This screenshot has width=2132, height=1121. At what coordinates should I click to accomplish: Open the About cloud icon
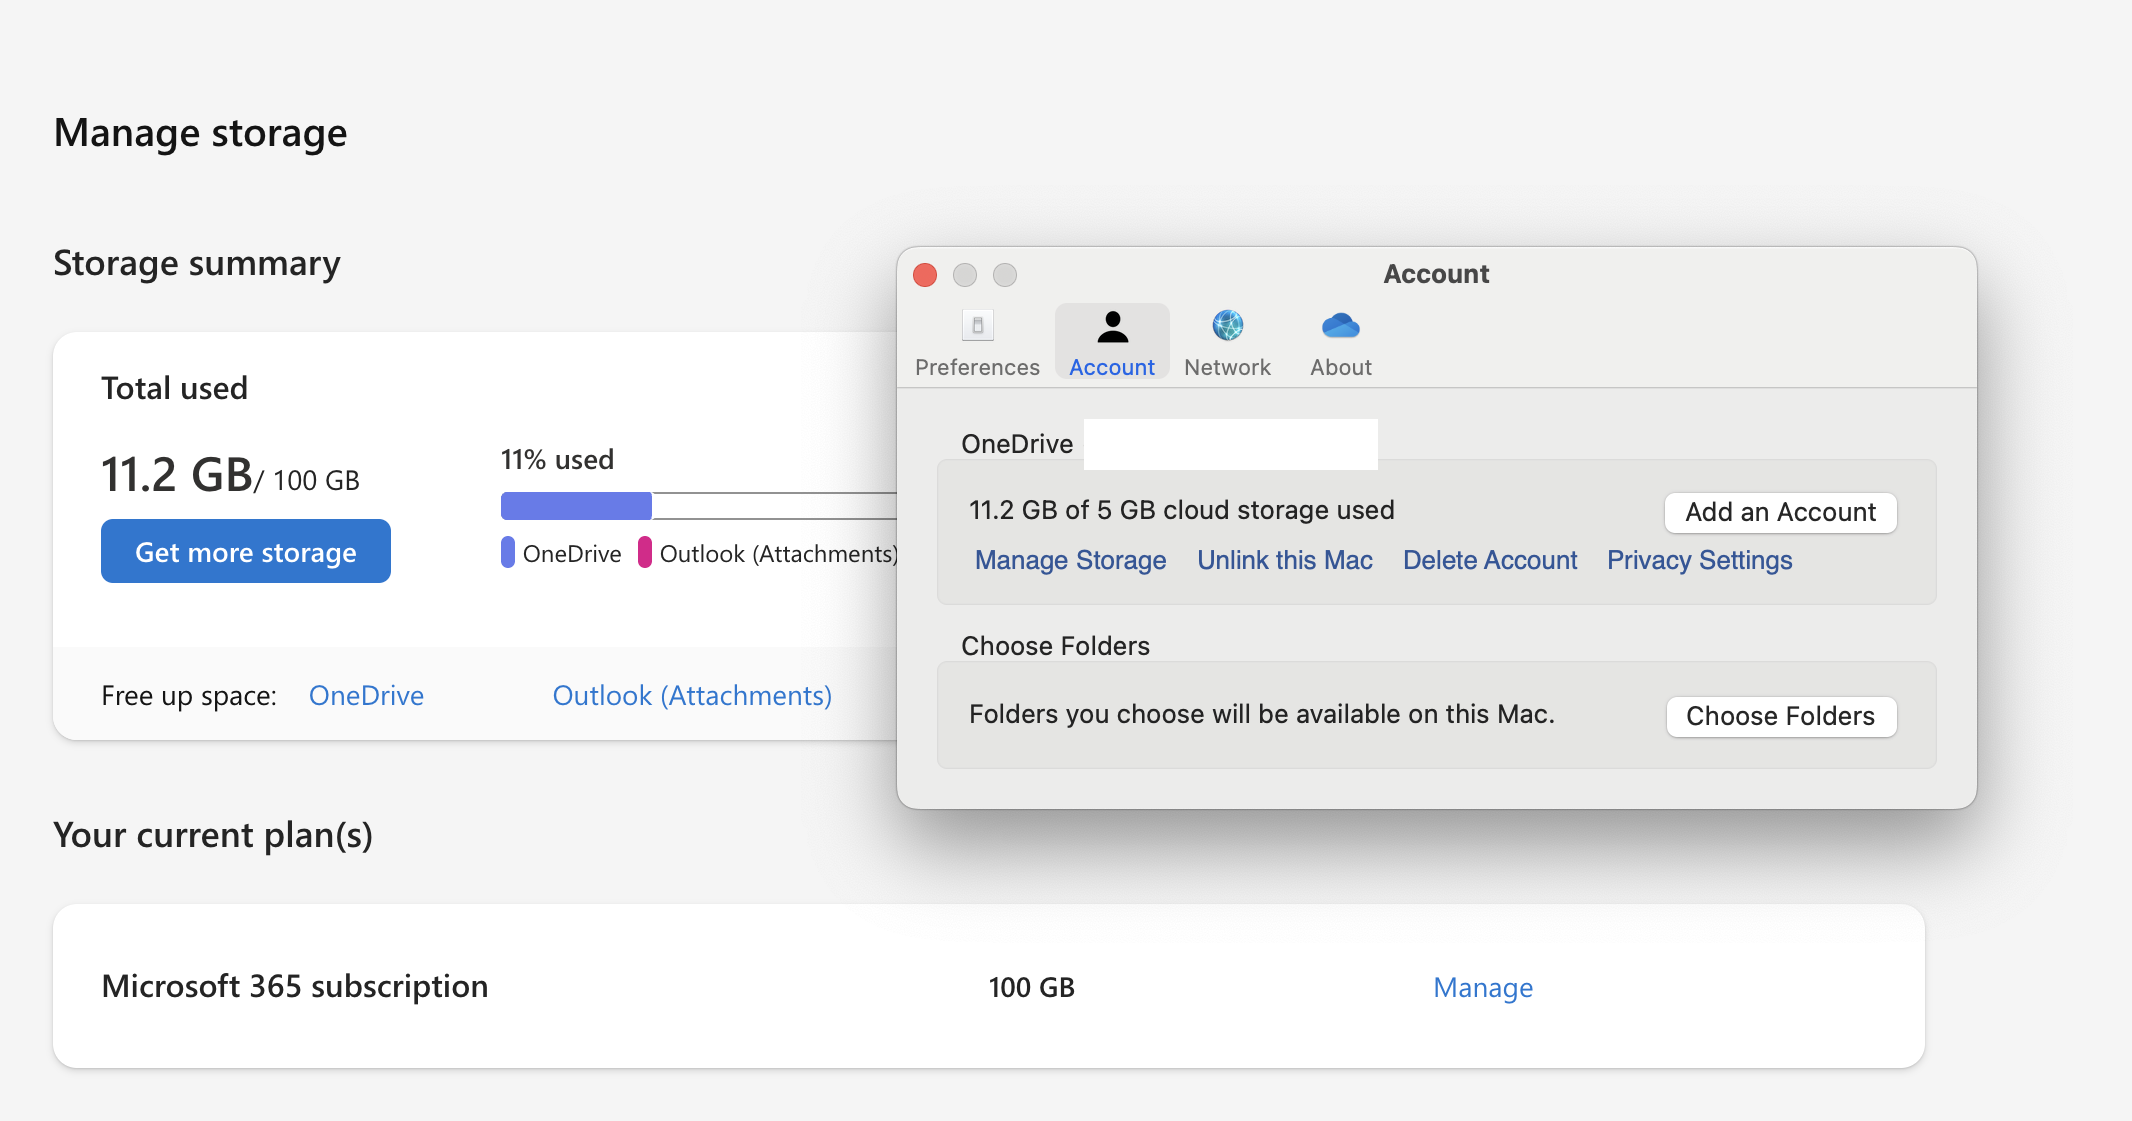coord(1340,325)
